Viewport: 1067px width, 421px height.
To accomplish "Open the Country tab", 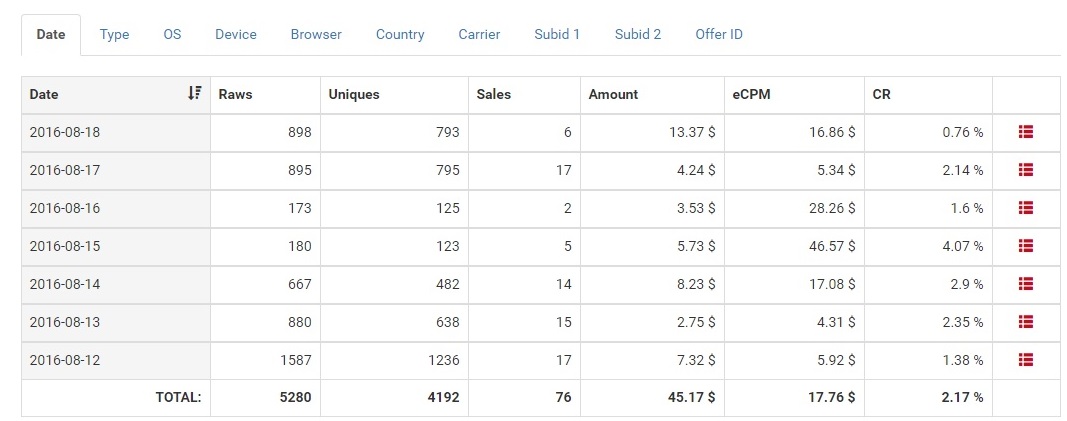I will tap(400, 34).
